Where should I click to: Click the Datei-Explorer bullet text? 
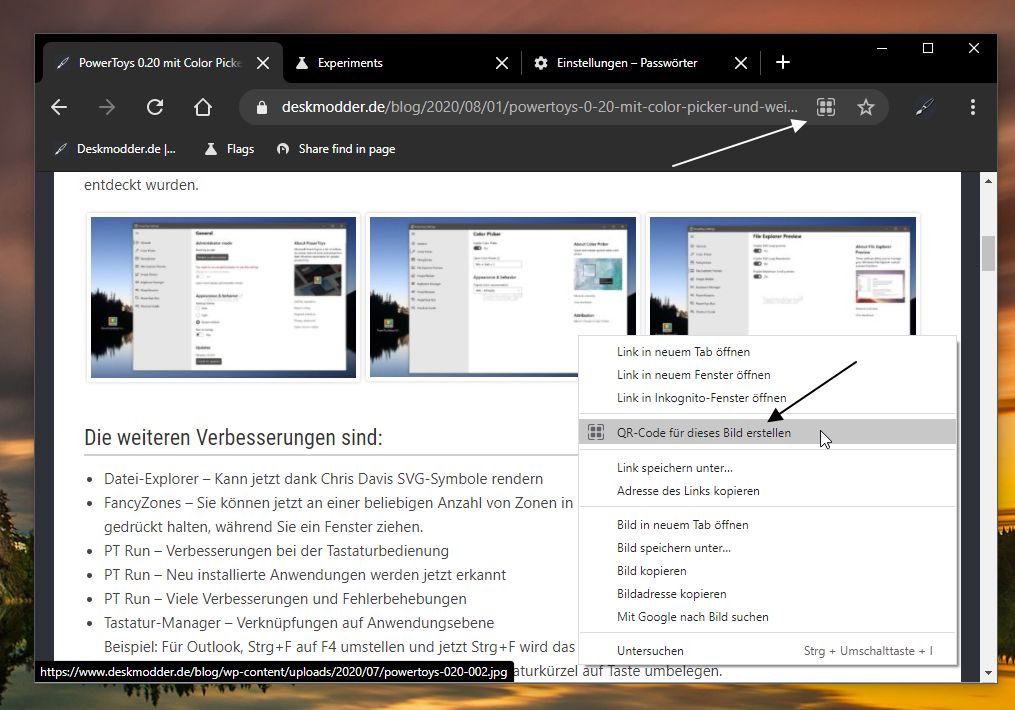pyautogui.click(x=324, y=479)
